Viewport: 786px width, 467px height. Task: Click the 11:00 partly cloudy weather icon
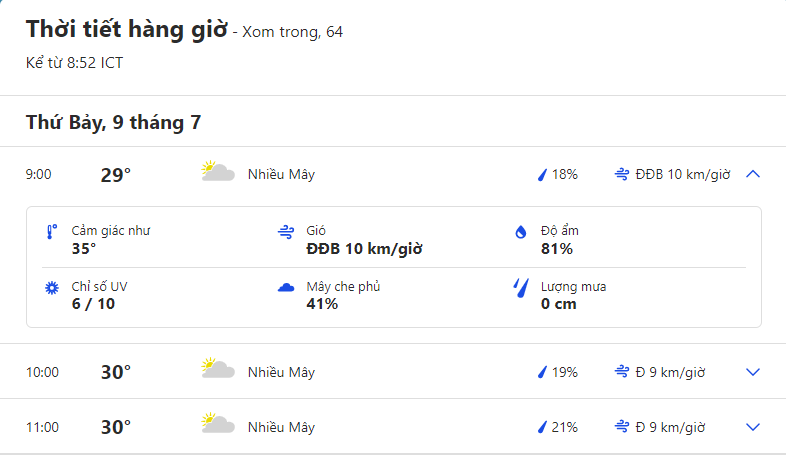(217, 425)
